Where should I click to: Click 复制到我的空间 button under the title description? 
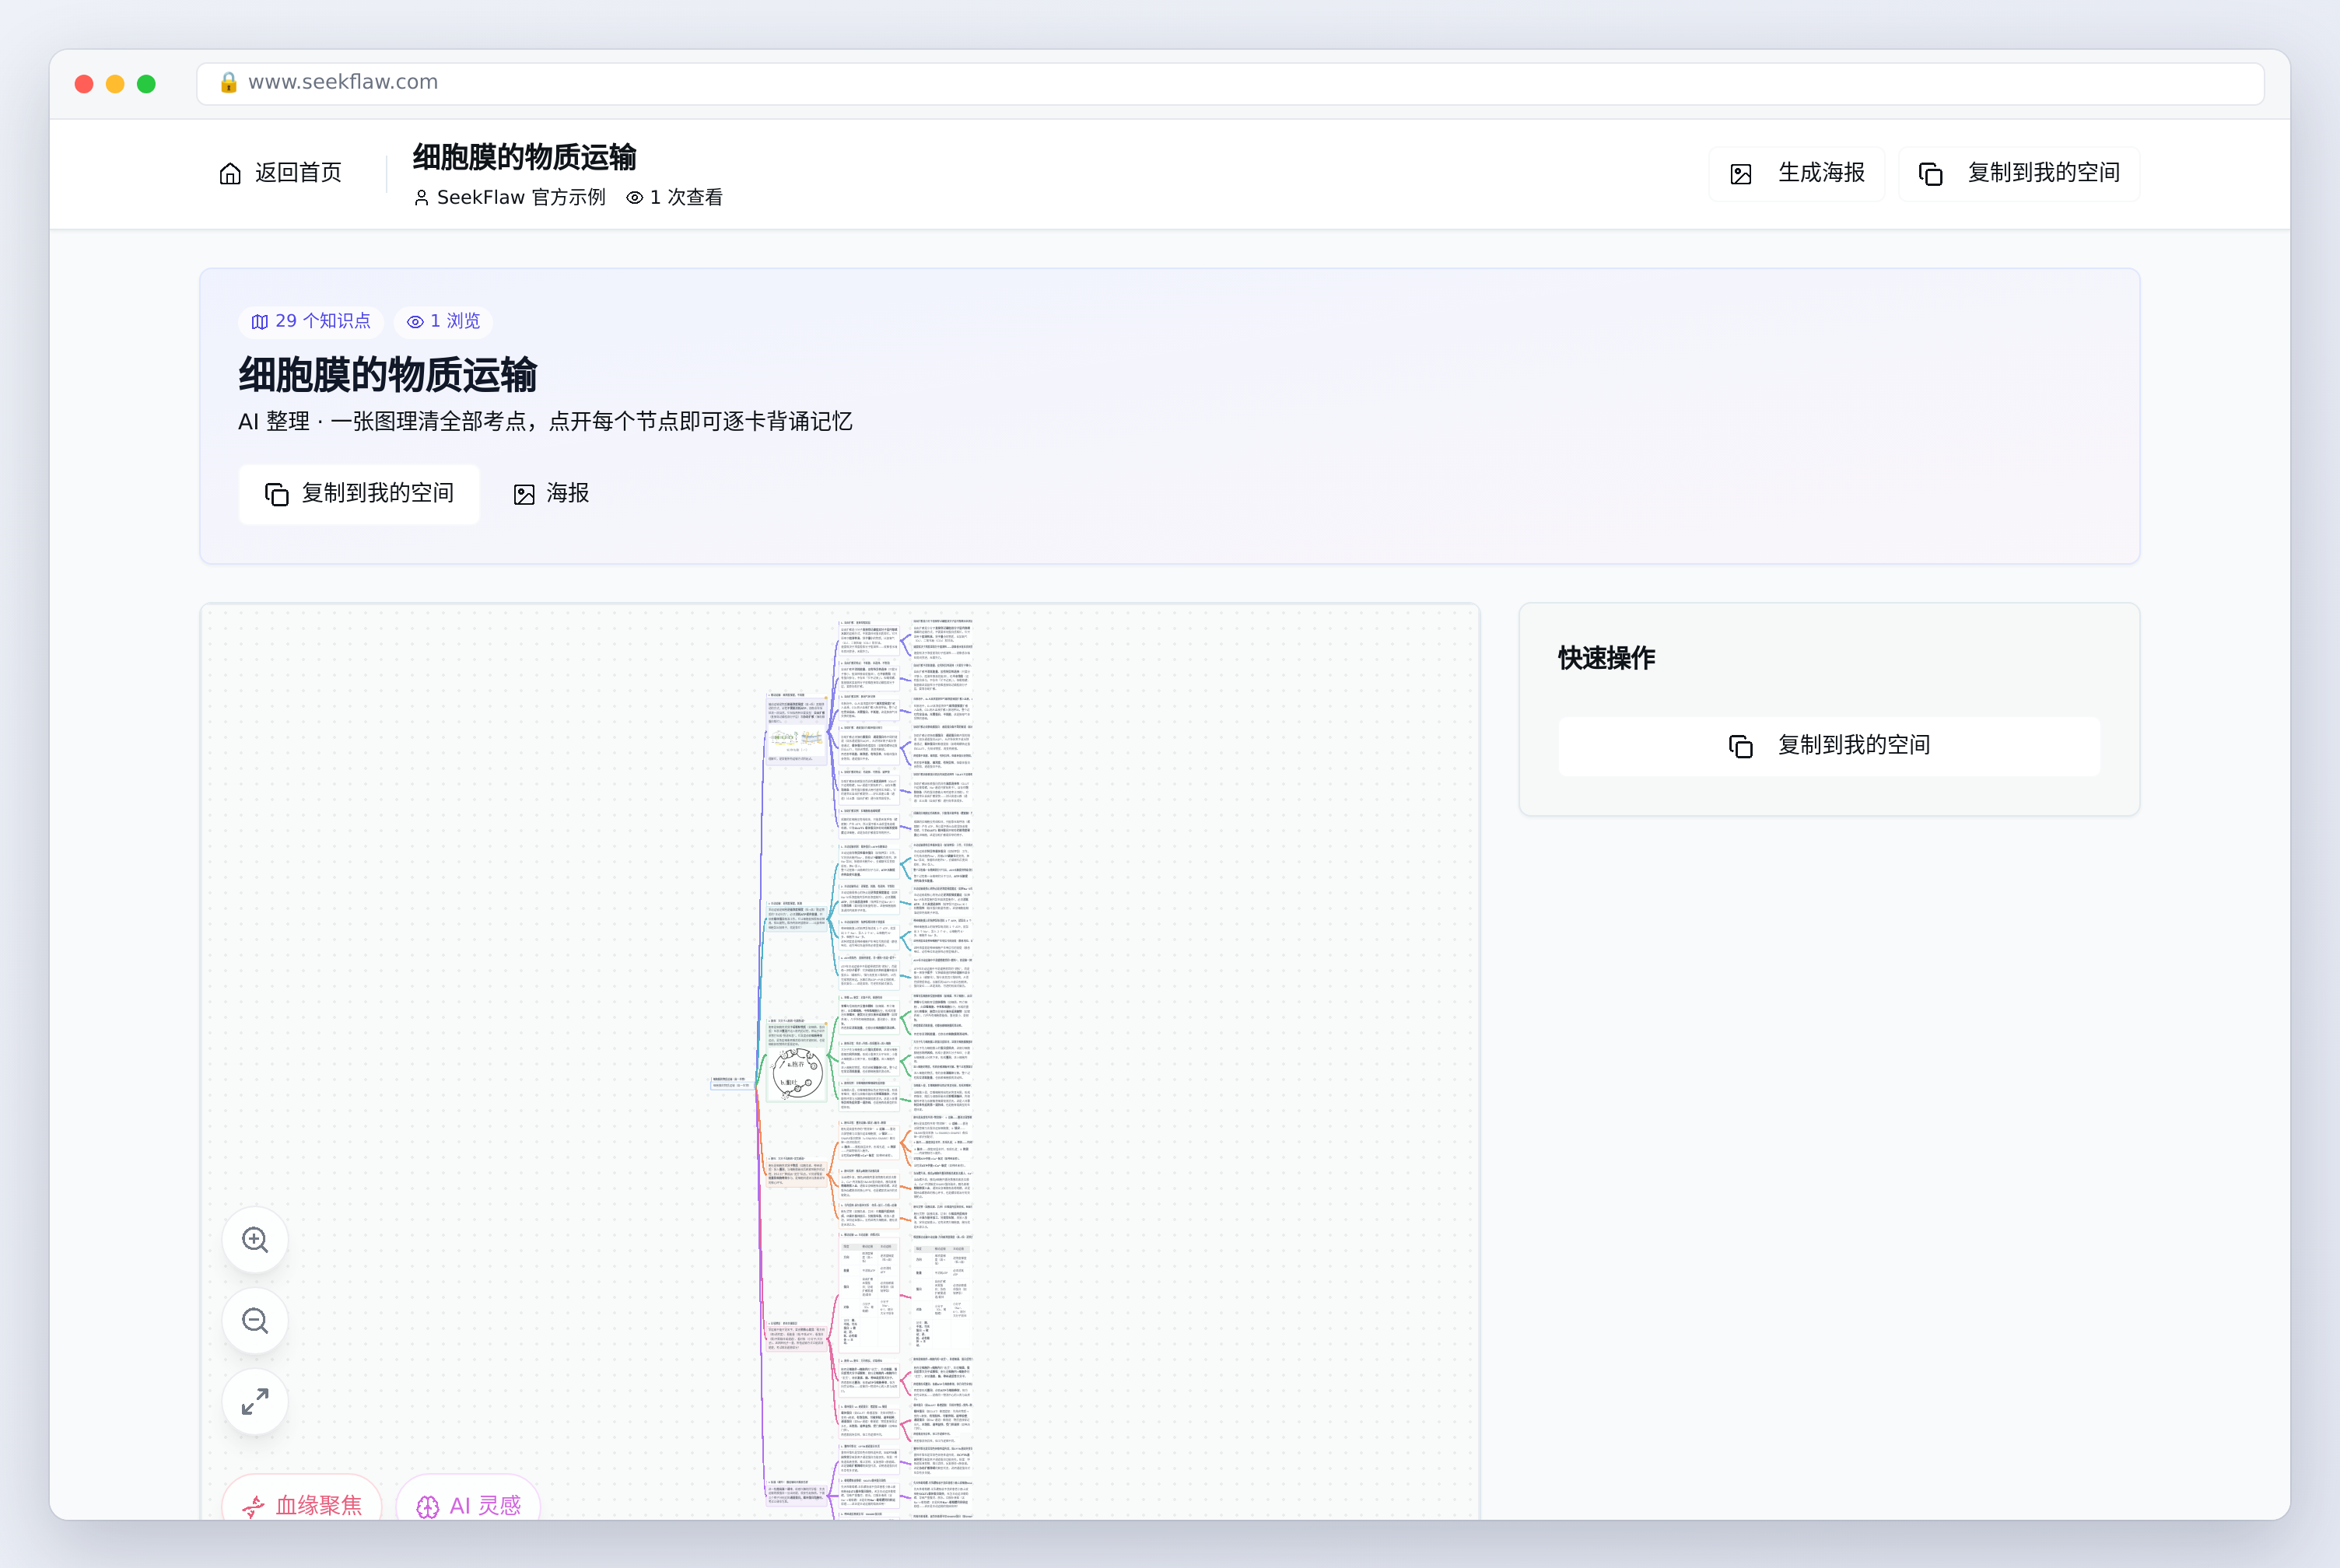pyautogui.click(x=359, y=494)
